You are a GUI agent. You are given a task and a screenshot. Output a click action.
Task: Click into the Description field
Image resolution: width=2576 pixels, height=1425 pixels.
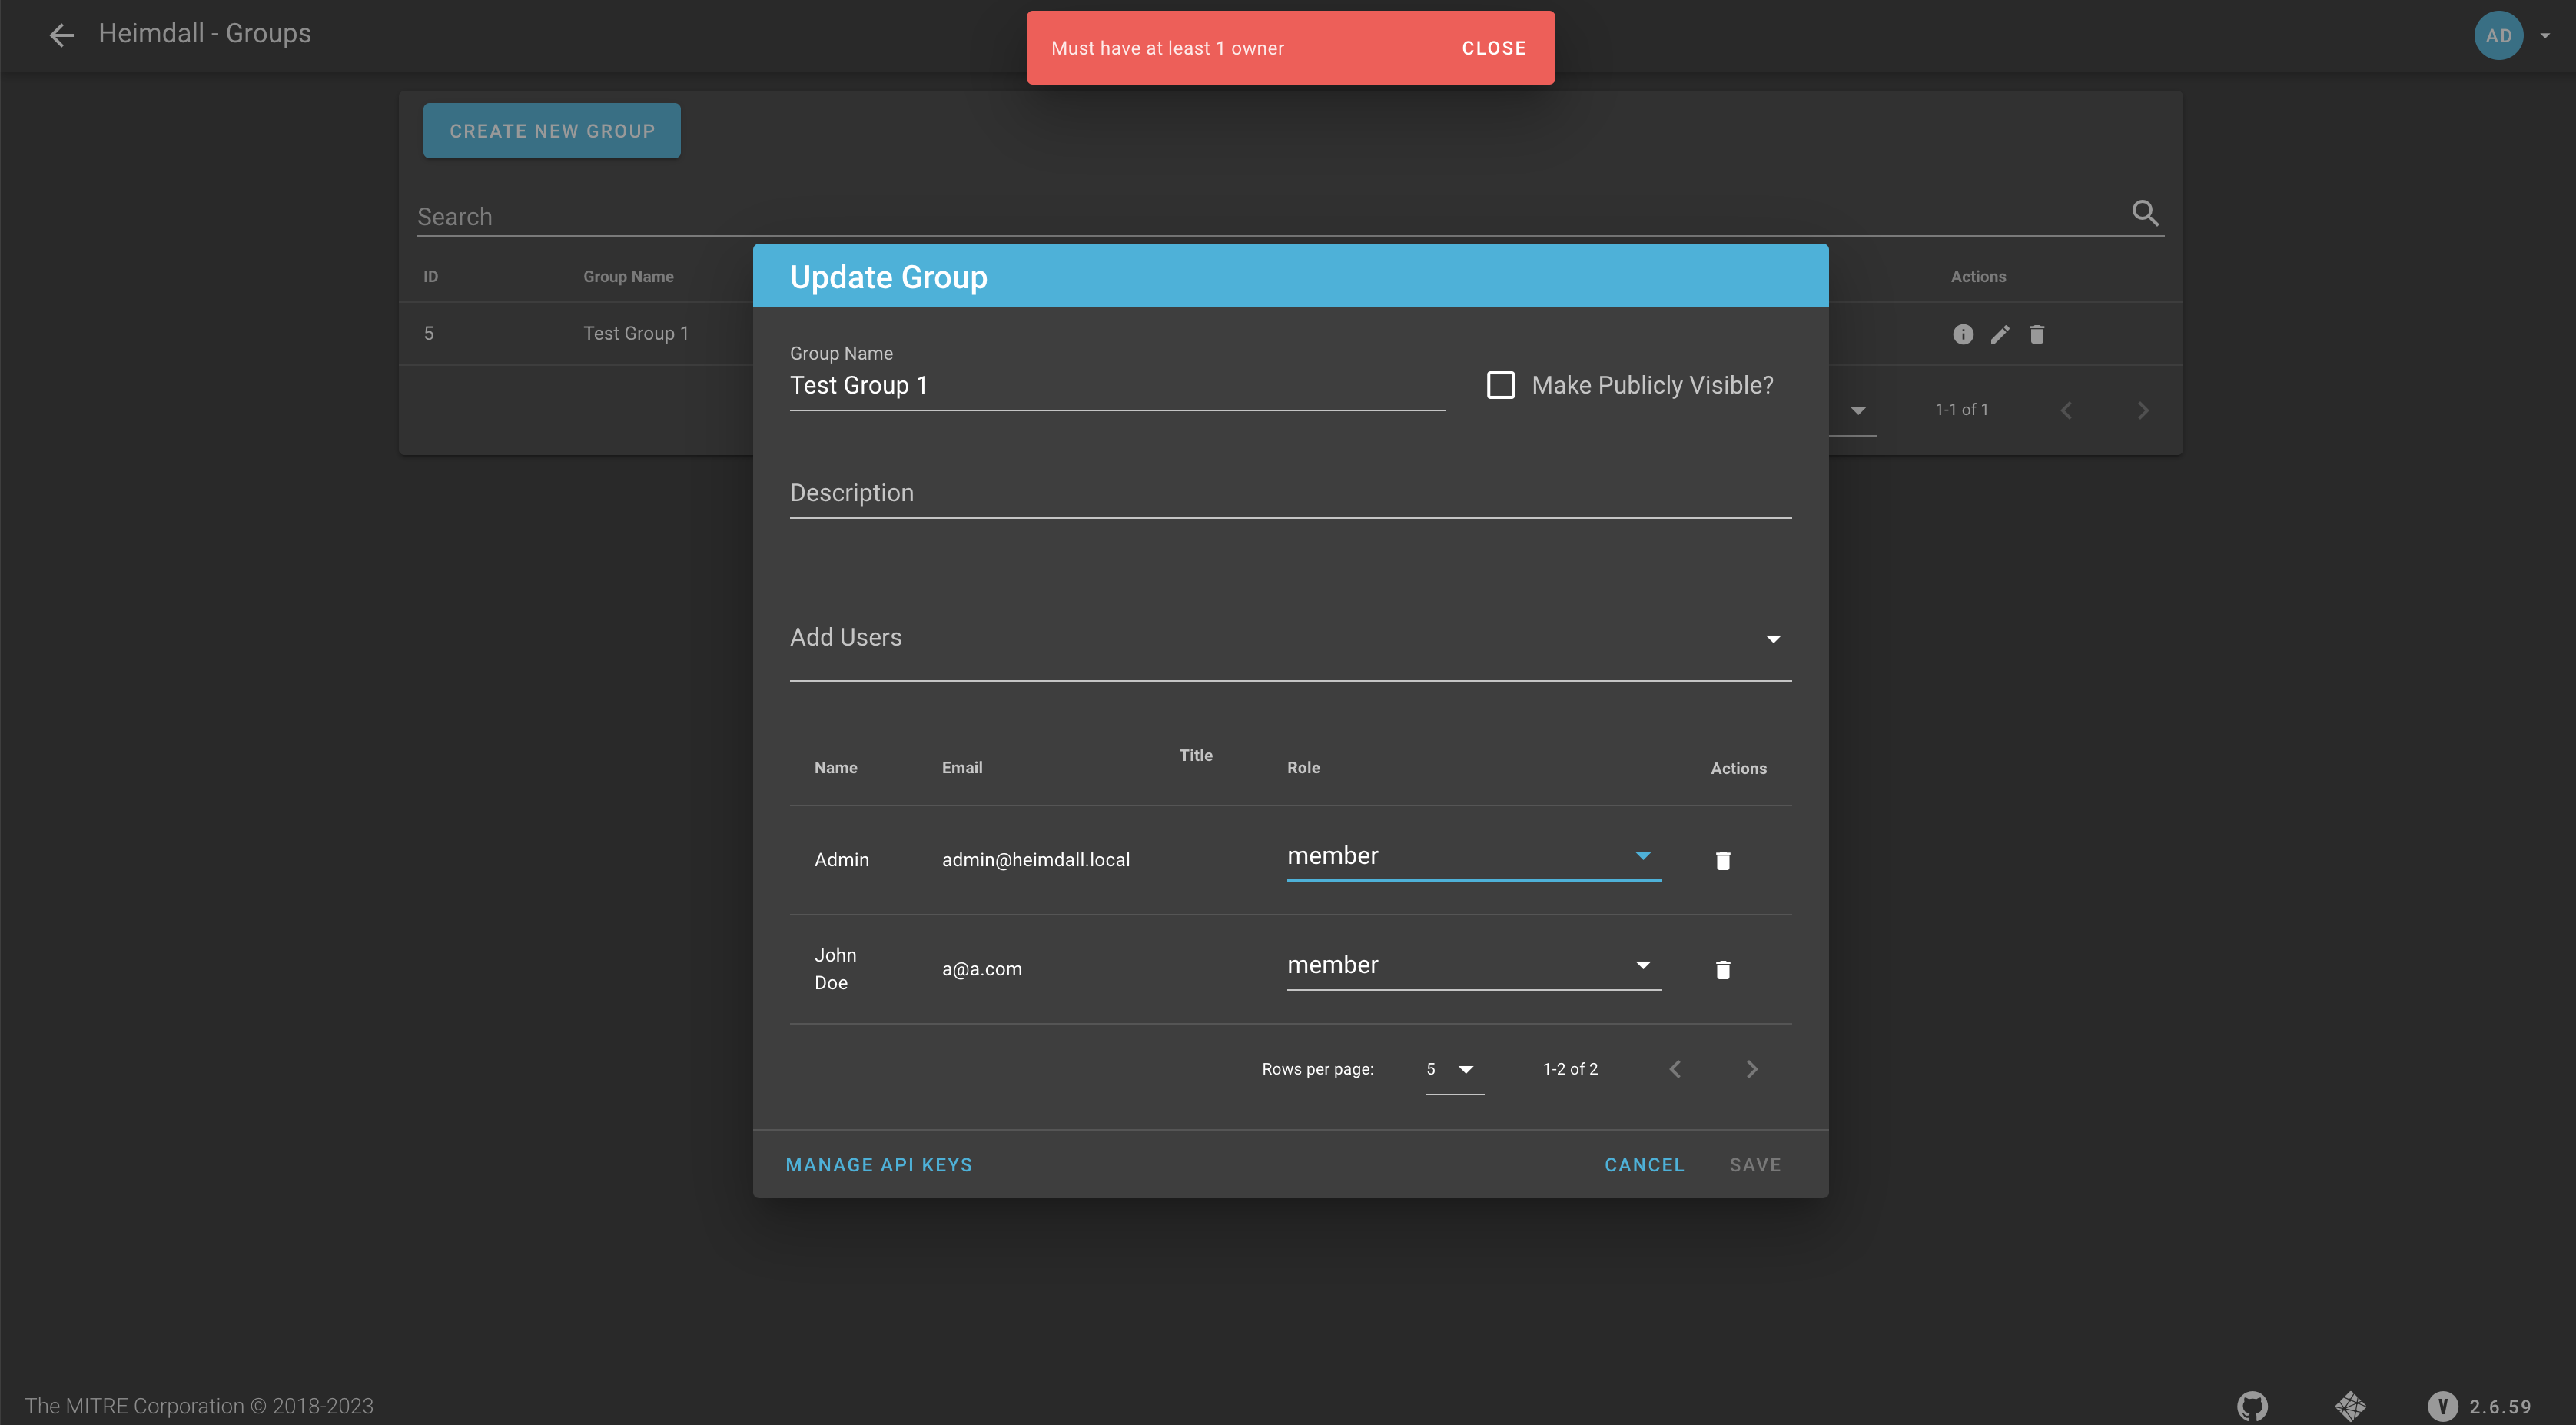1289,494
